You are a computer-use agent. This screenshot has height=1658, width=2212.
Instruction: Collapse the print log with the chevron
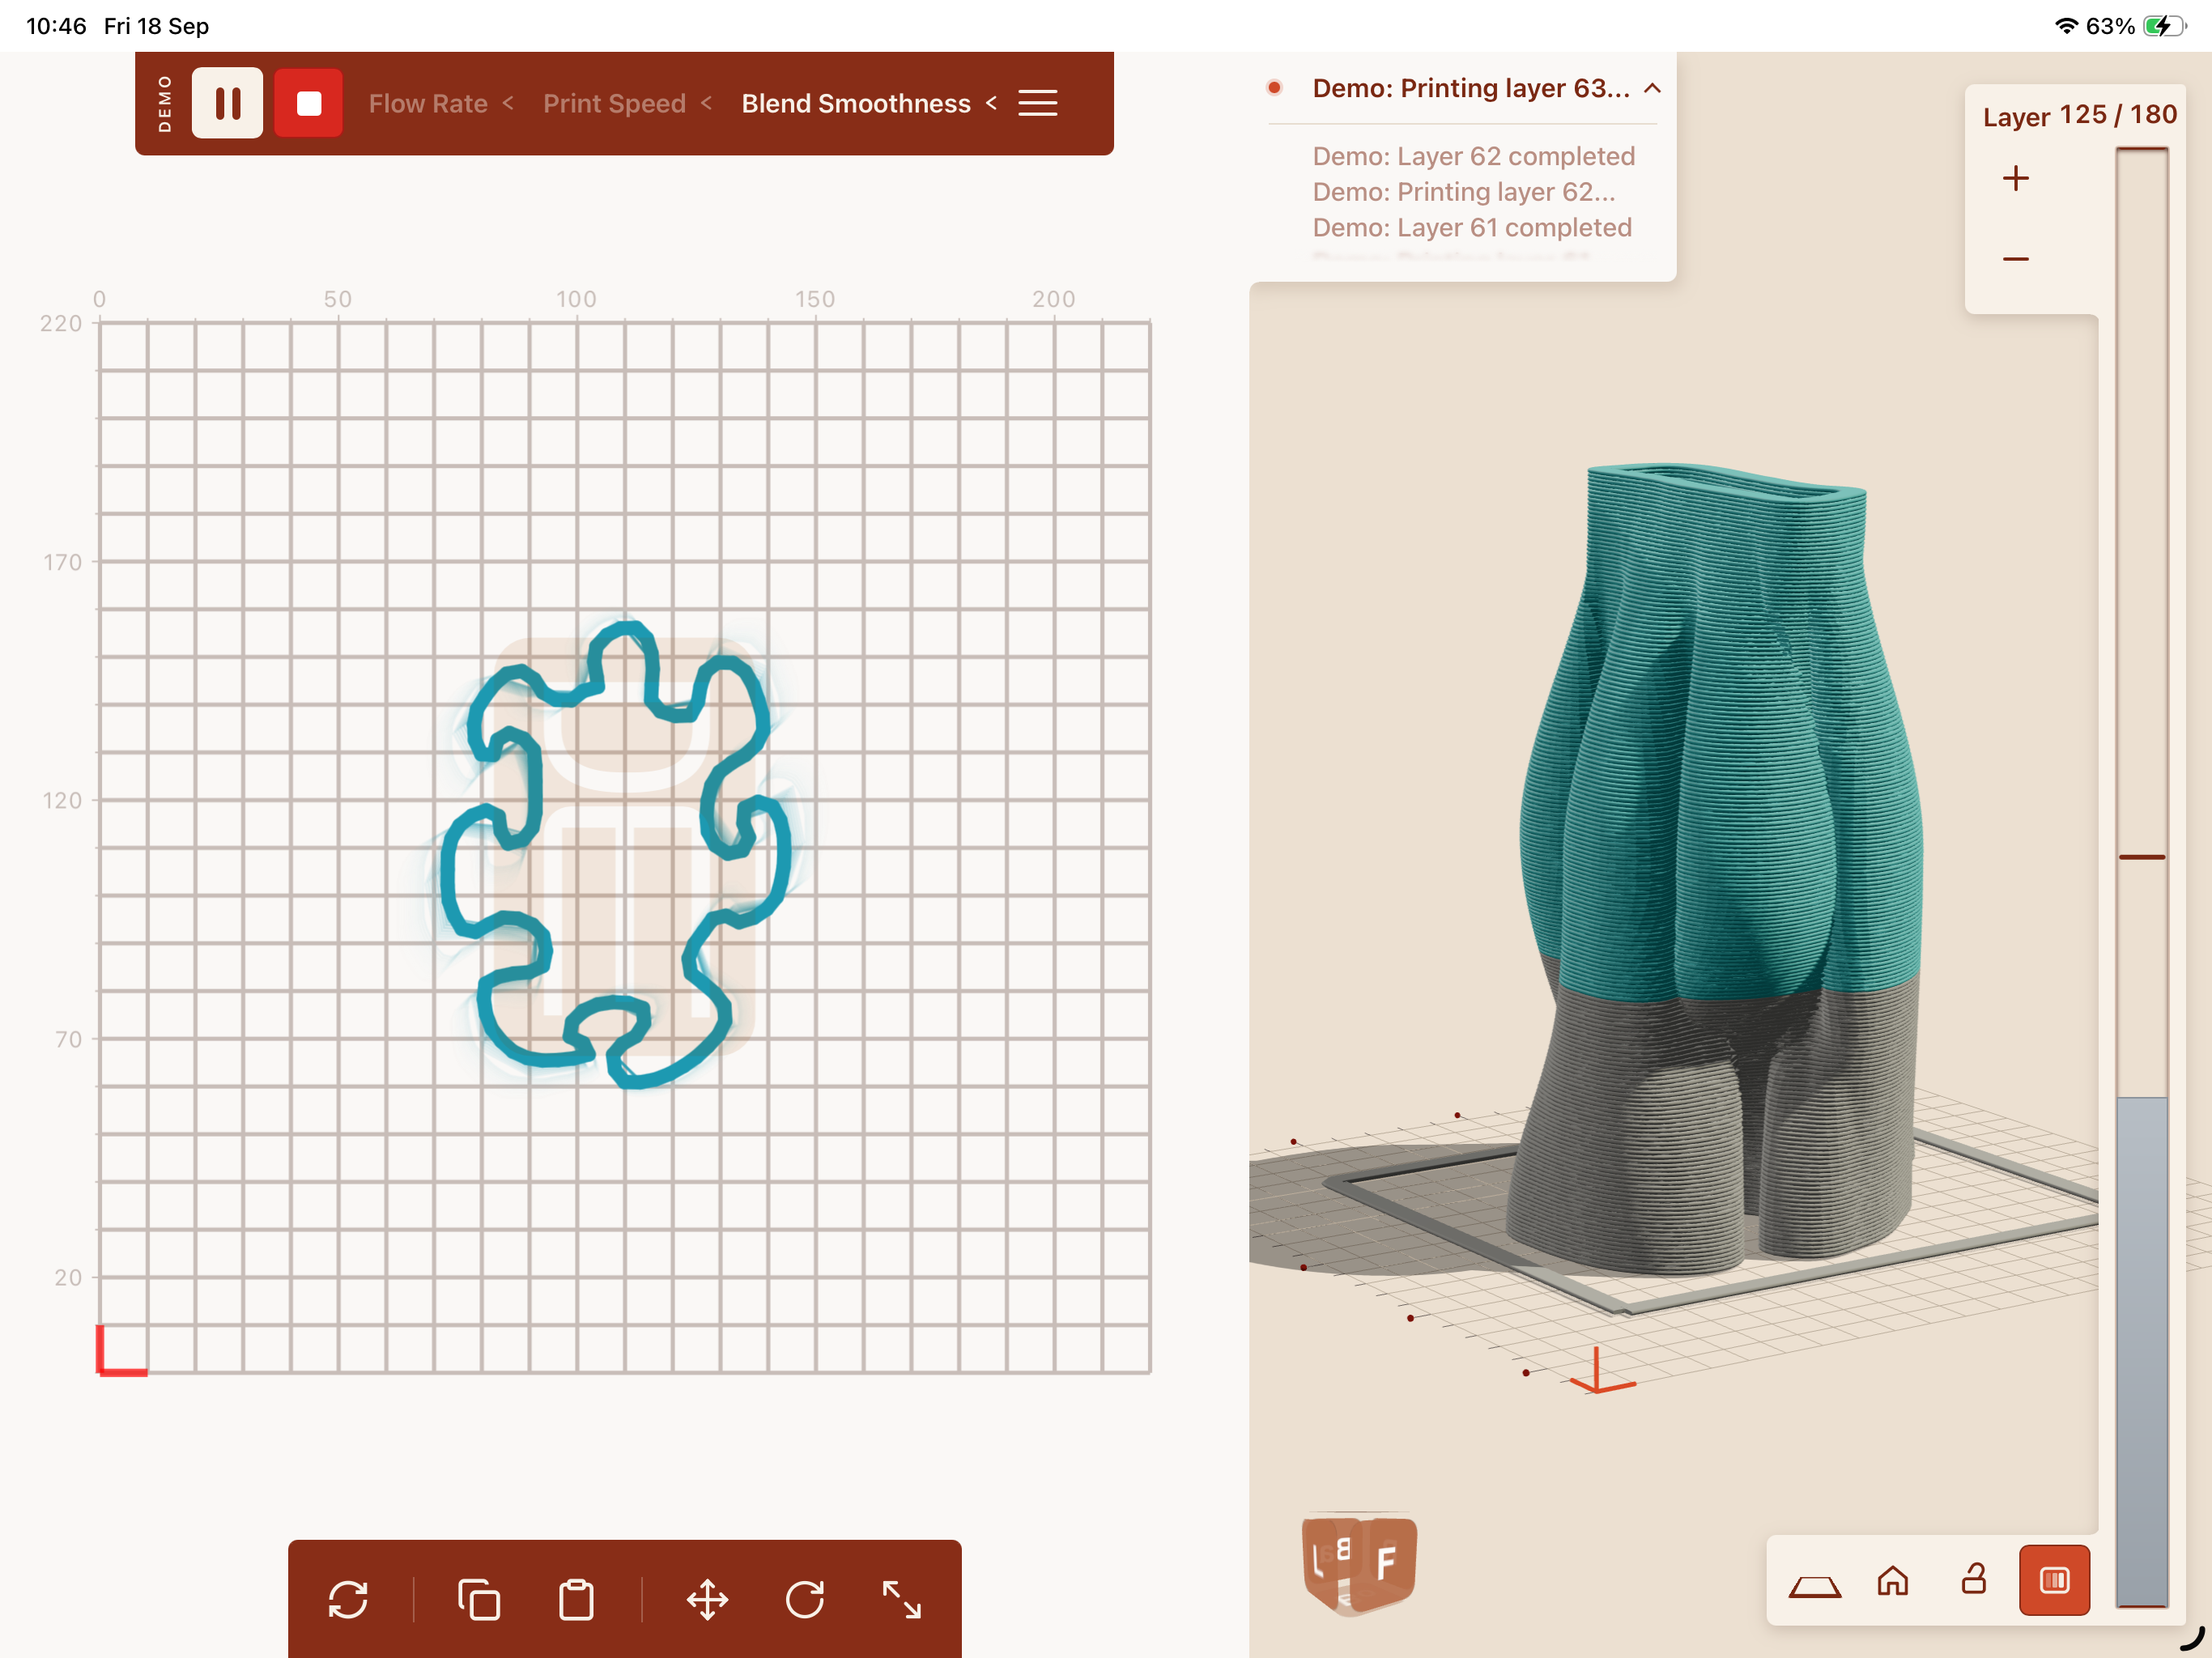tap(1652, 88)
